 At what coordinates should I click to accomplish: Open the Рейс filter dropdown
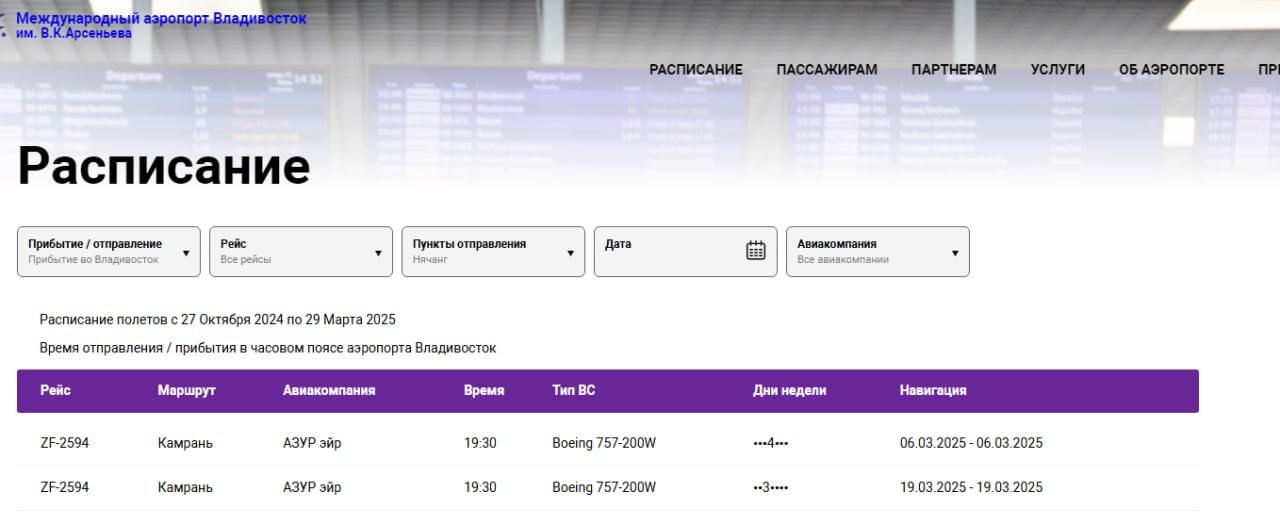[300, 251]
